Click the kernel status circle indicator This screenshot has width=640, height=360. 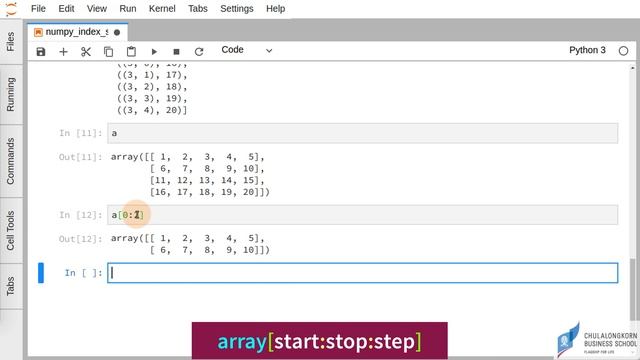[623, 51]
